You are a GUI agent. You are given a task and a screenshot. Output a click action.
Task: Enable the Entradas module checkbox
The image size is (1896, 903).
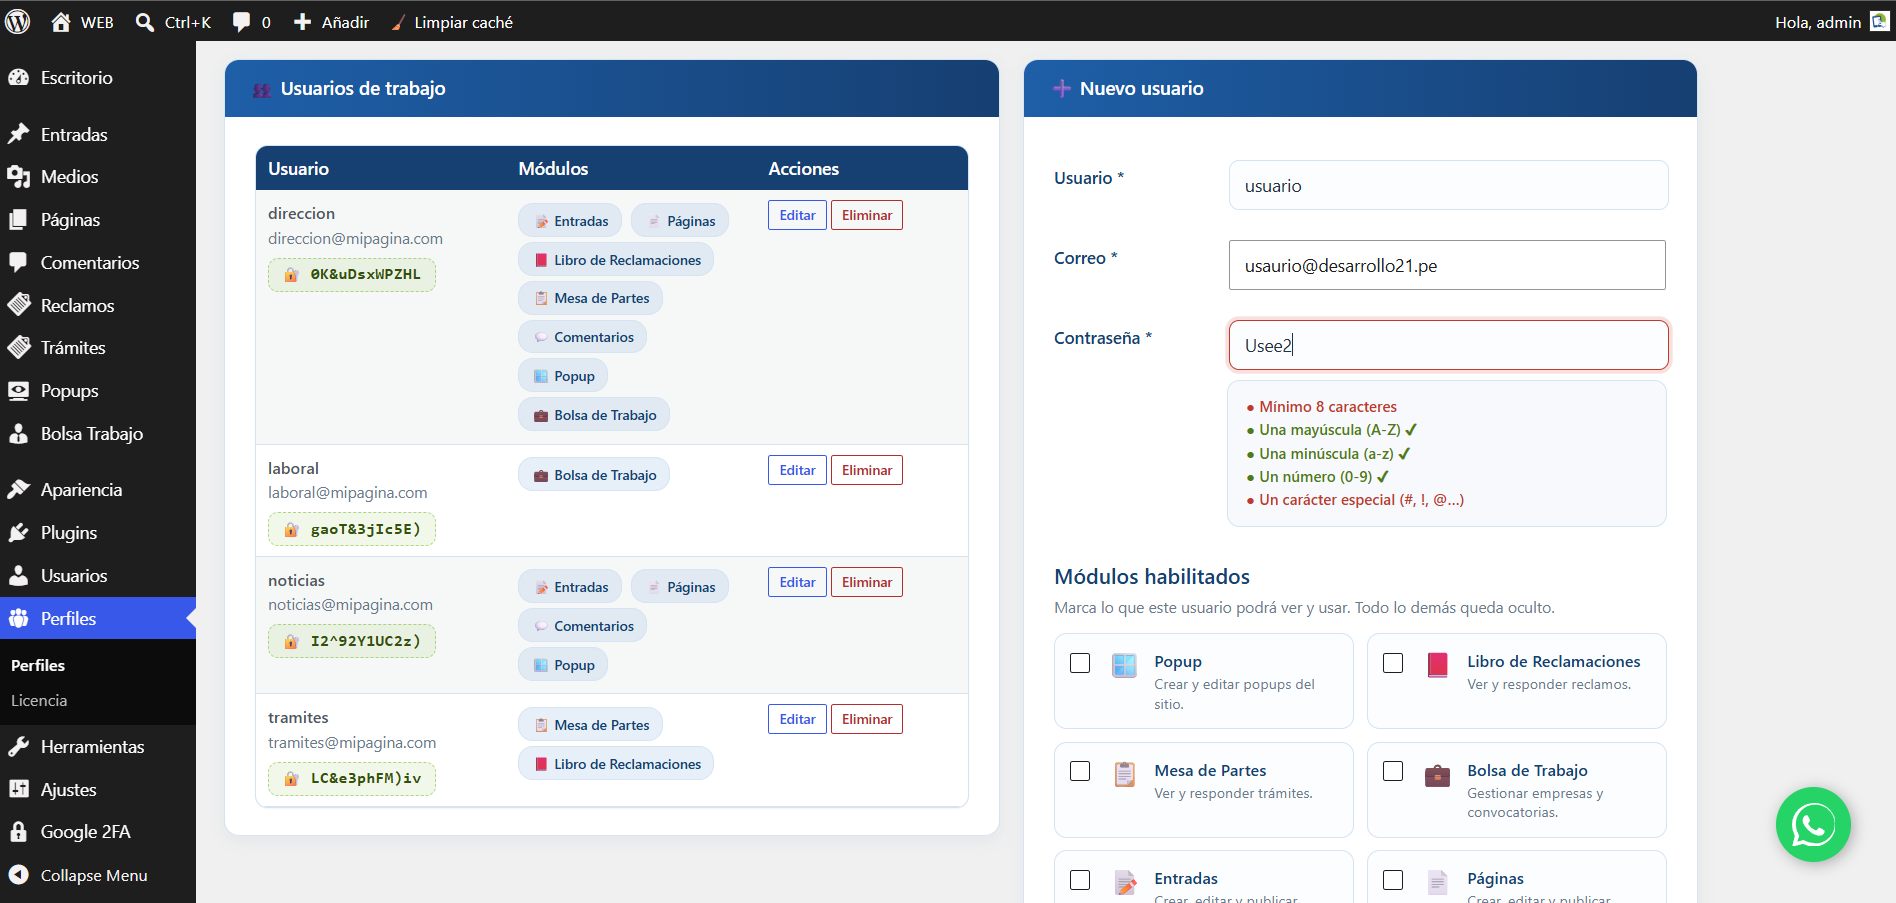(x=1080, y=880)
